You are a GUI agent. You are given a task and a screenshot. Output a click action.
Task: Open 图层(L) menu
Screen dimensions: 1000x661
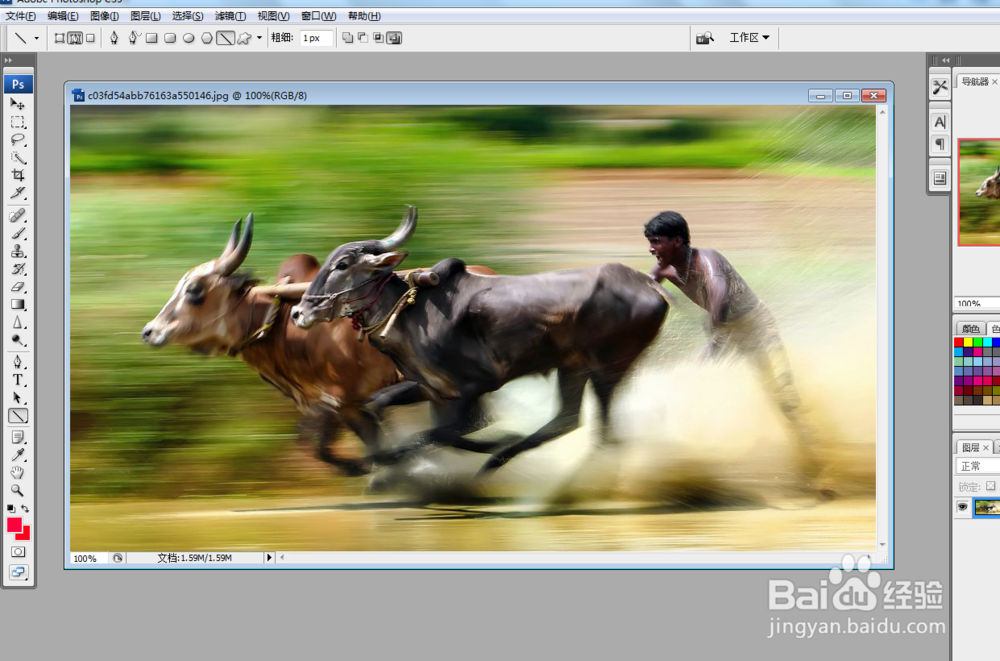(145, 16)
